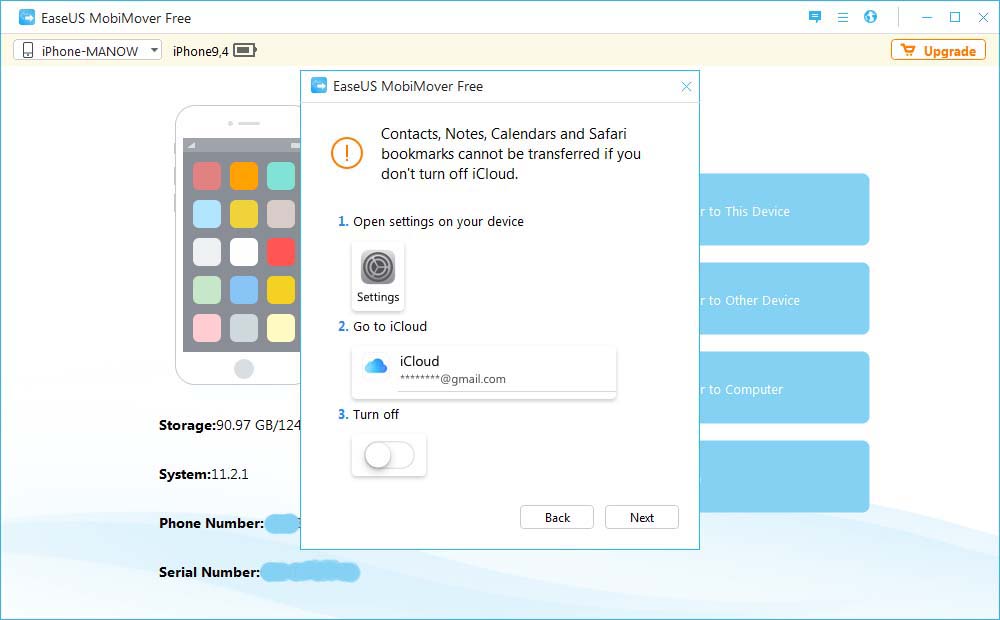Image resolution: width=1000 pixels, height=620 pixels.
Task: Click the phone icon in device selector
Action: [26, 49]
